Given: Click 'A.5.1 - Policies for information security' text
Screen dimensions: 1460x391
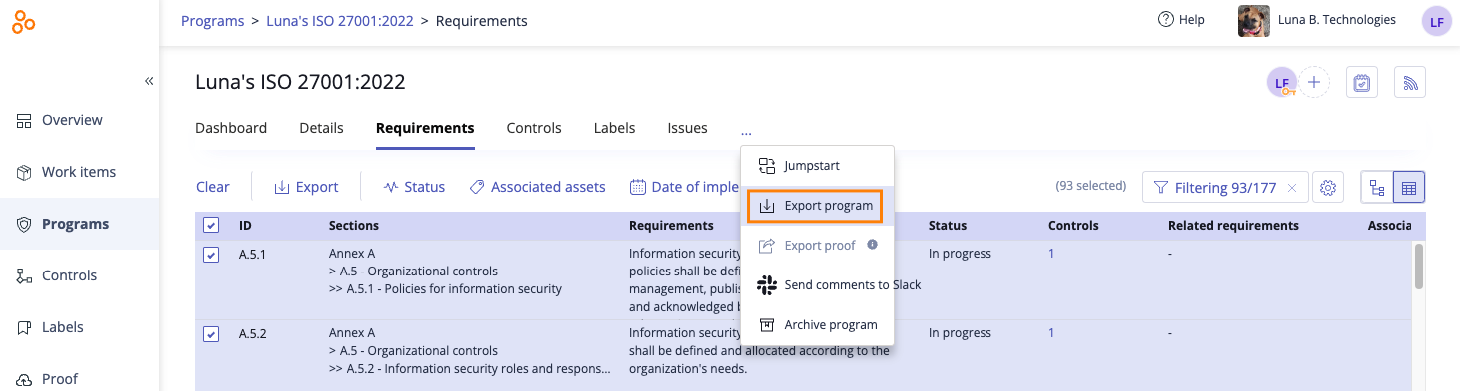Looking at the screenshot, I should click(x=454, y=289).
